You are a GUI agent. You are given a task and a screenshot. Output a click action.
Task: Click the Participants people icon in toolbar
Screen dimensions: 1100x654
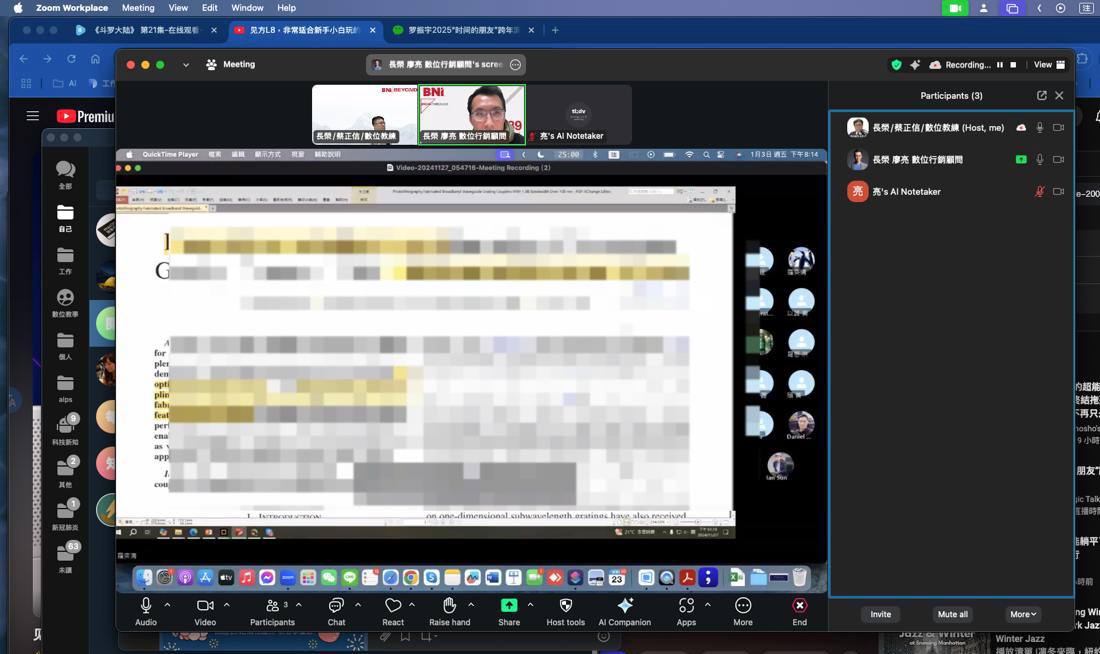click(x=272, y=605)
